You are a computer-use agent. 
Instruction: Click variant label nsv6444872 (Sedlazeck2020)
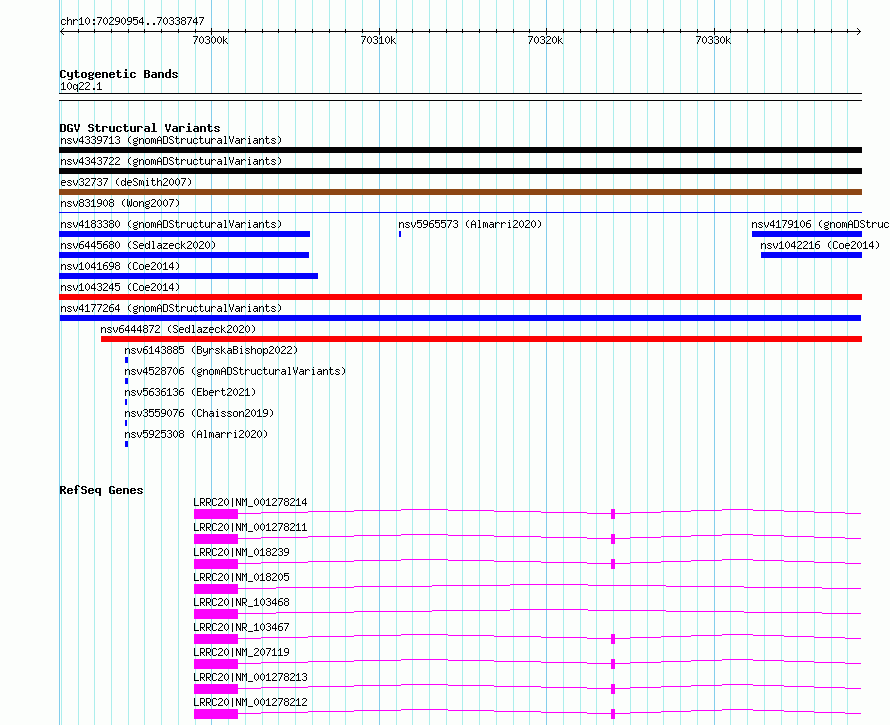(178, 329)
